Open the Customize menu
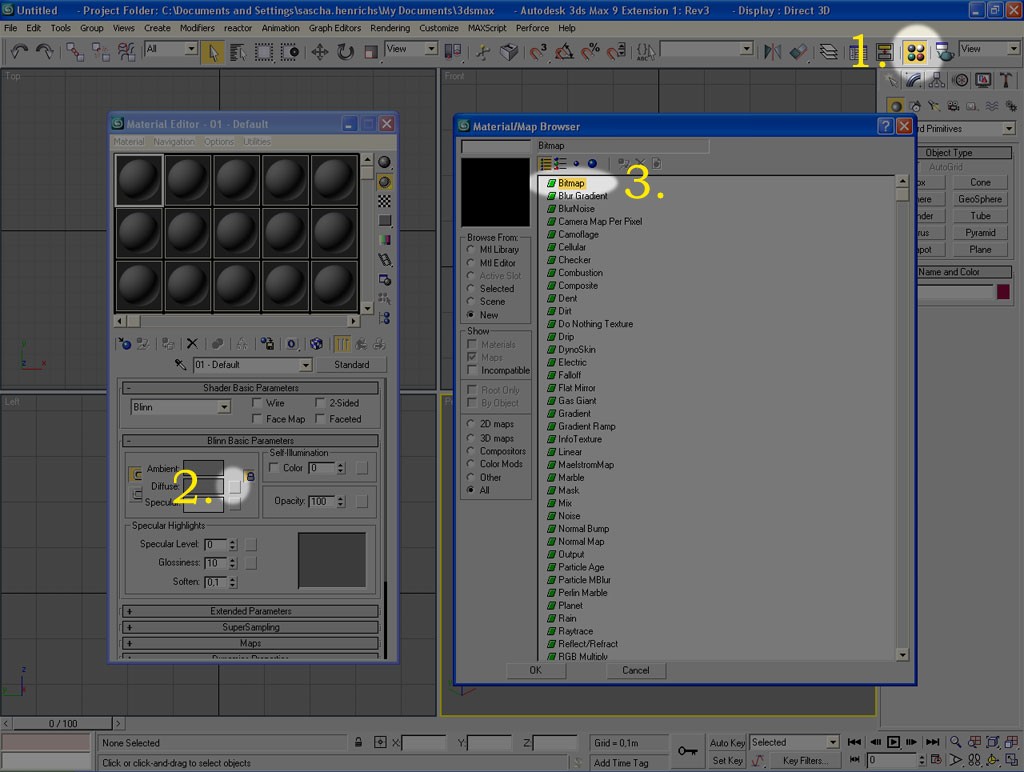Image resolution: width=1024 pixels, height=772 pixels. [x=439, y=28]
